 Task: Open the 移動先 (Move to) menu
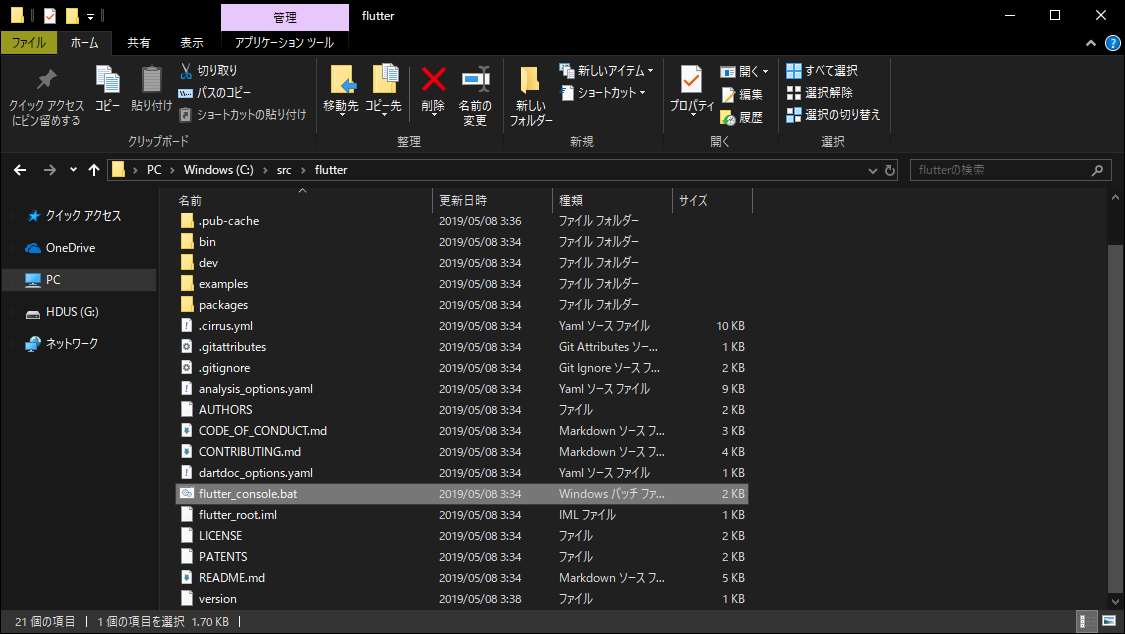341,91
